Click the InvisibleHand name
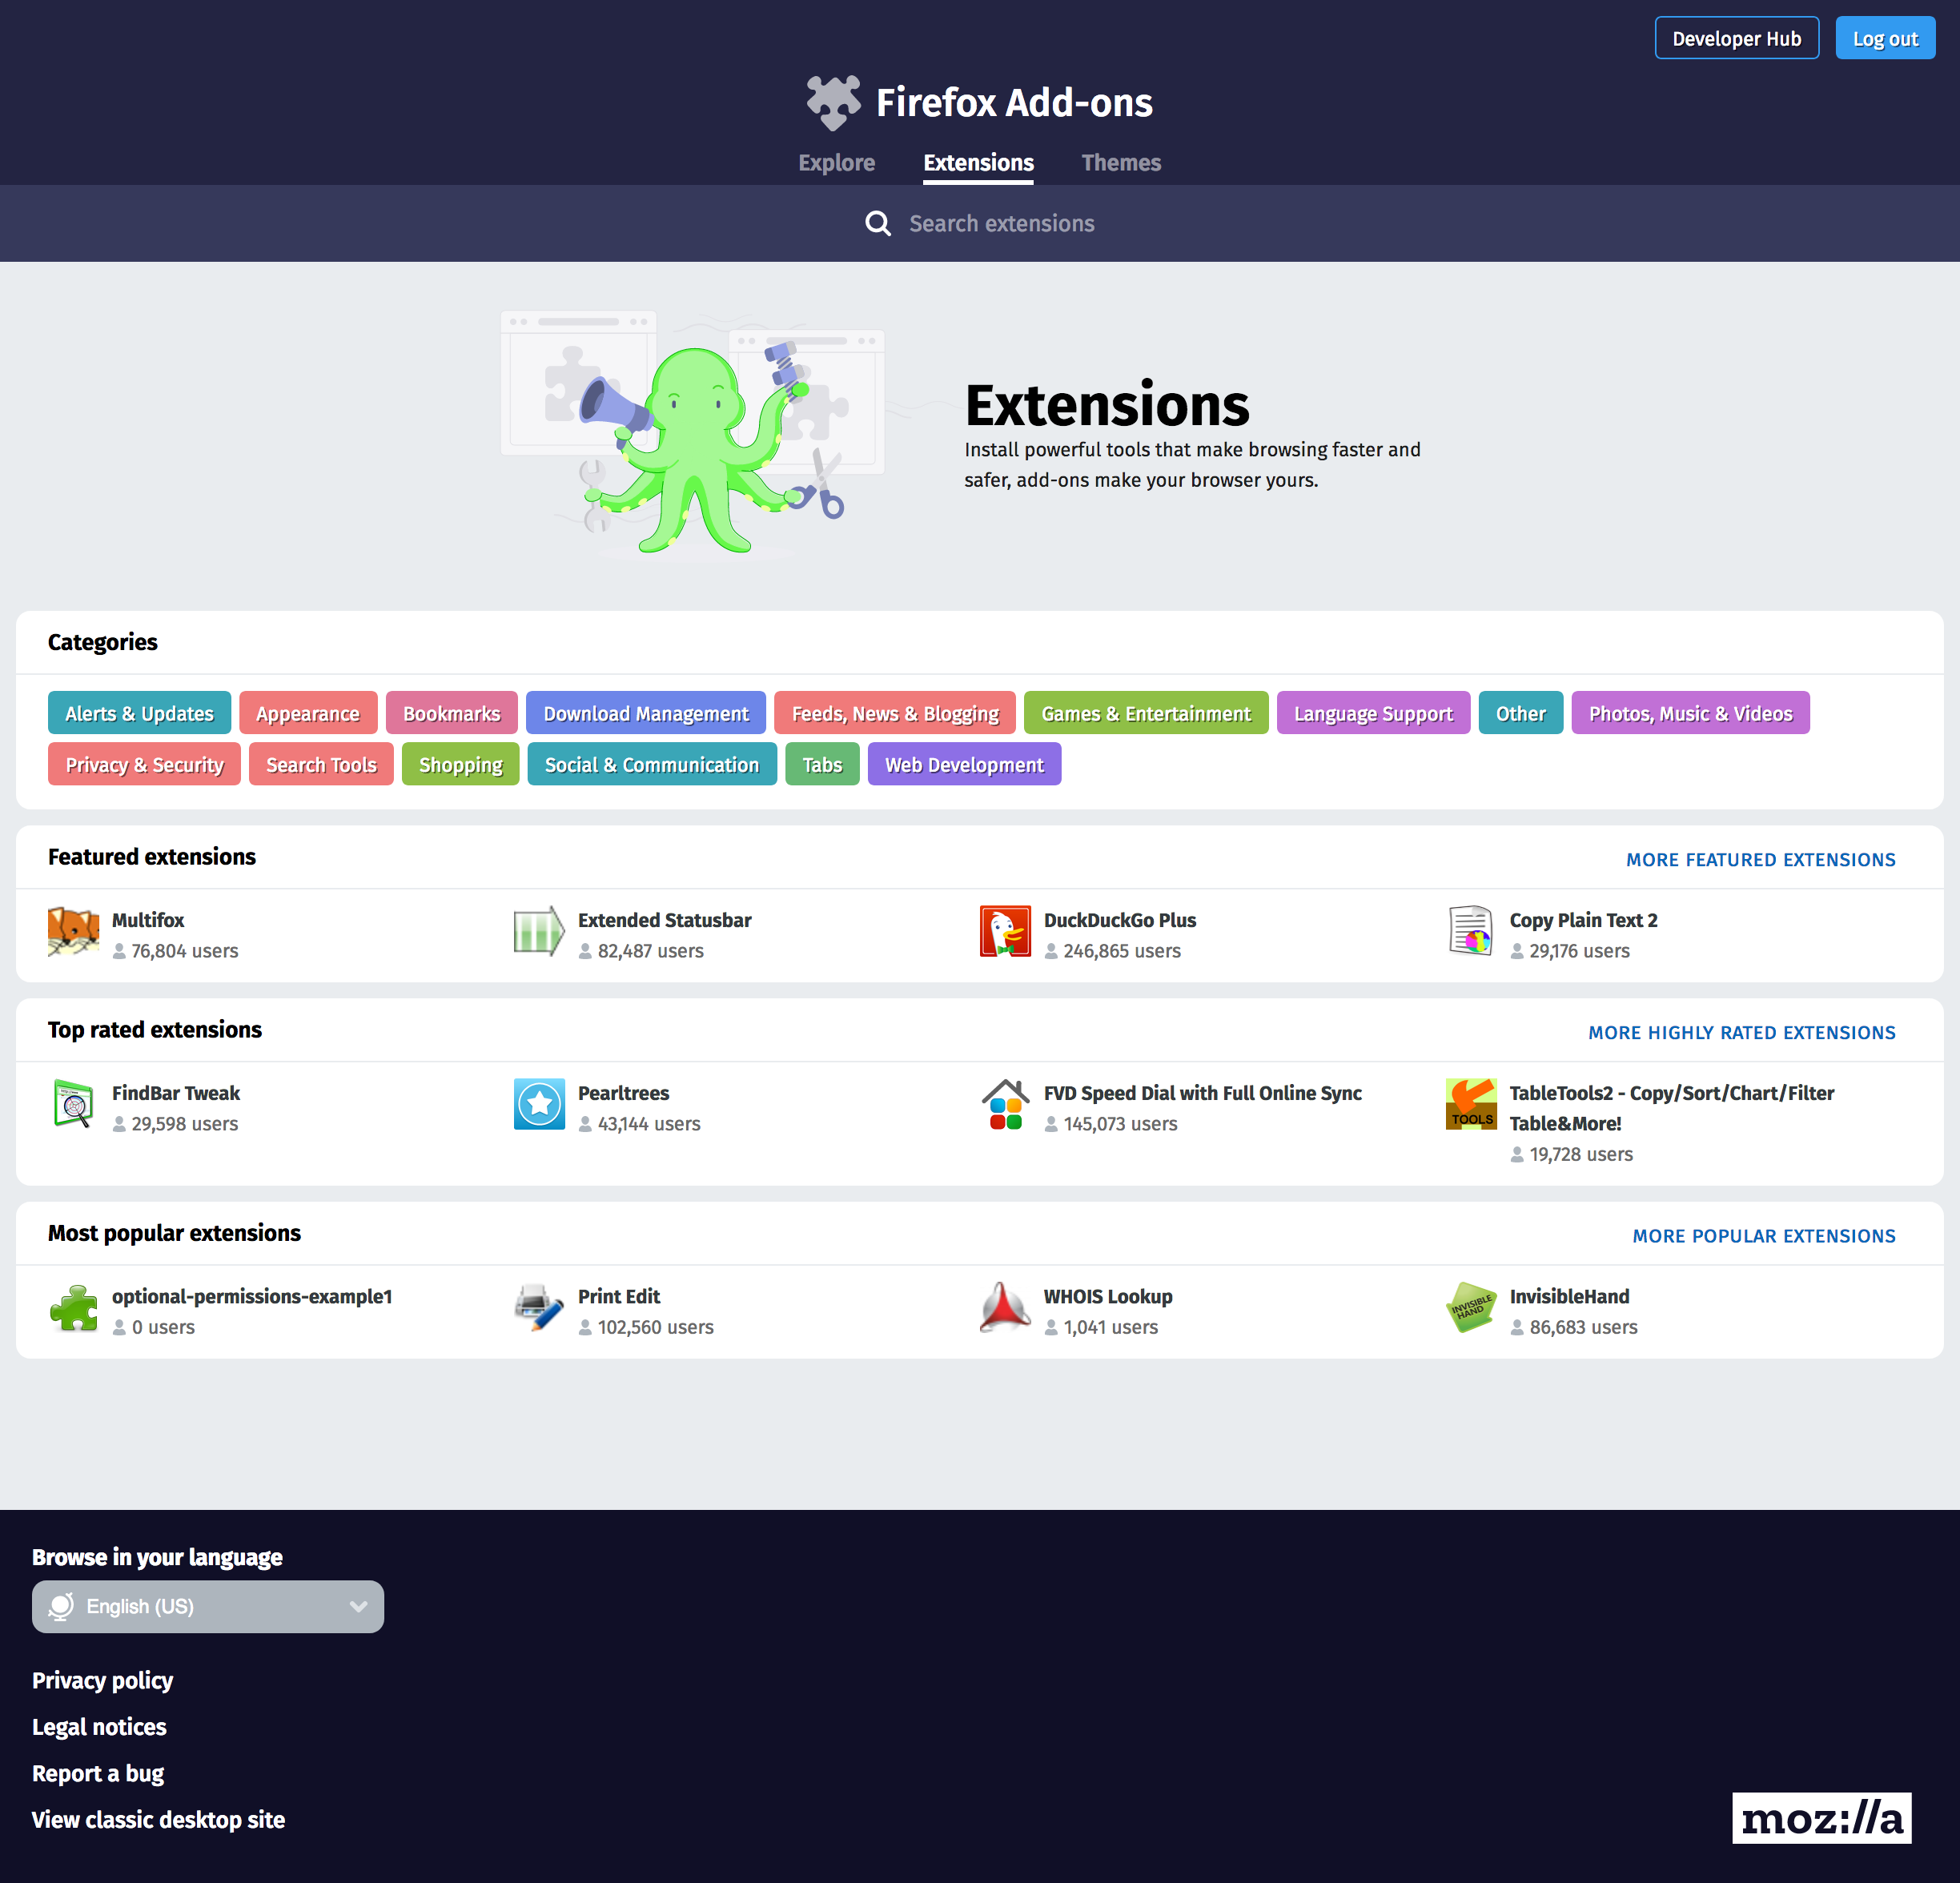Image resolution: width=1960 pixels, height=1883 pixels. point(1570,1295)
